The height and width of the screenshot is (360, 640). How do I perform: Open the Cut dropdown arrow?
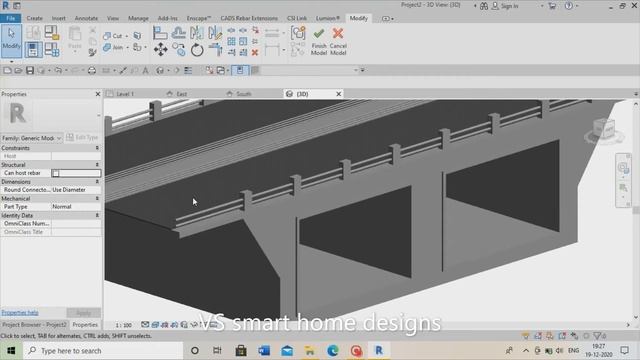127,36
